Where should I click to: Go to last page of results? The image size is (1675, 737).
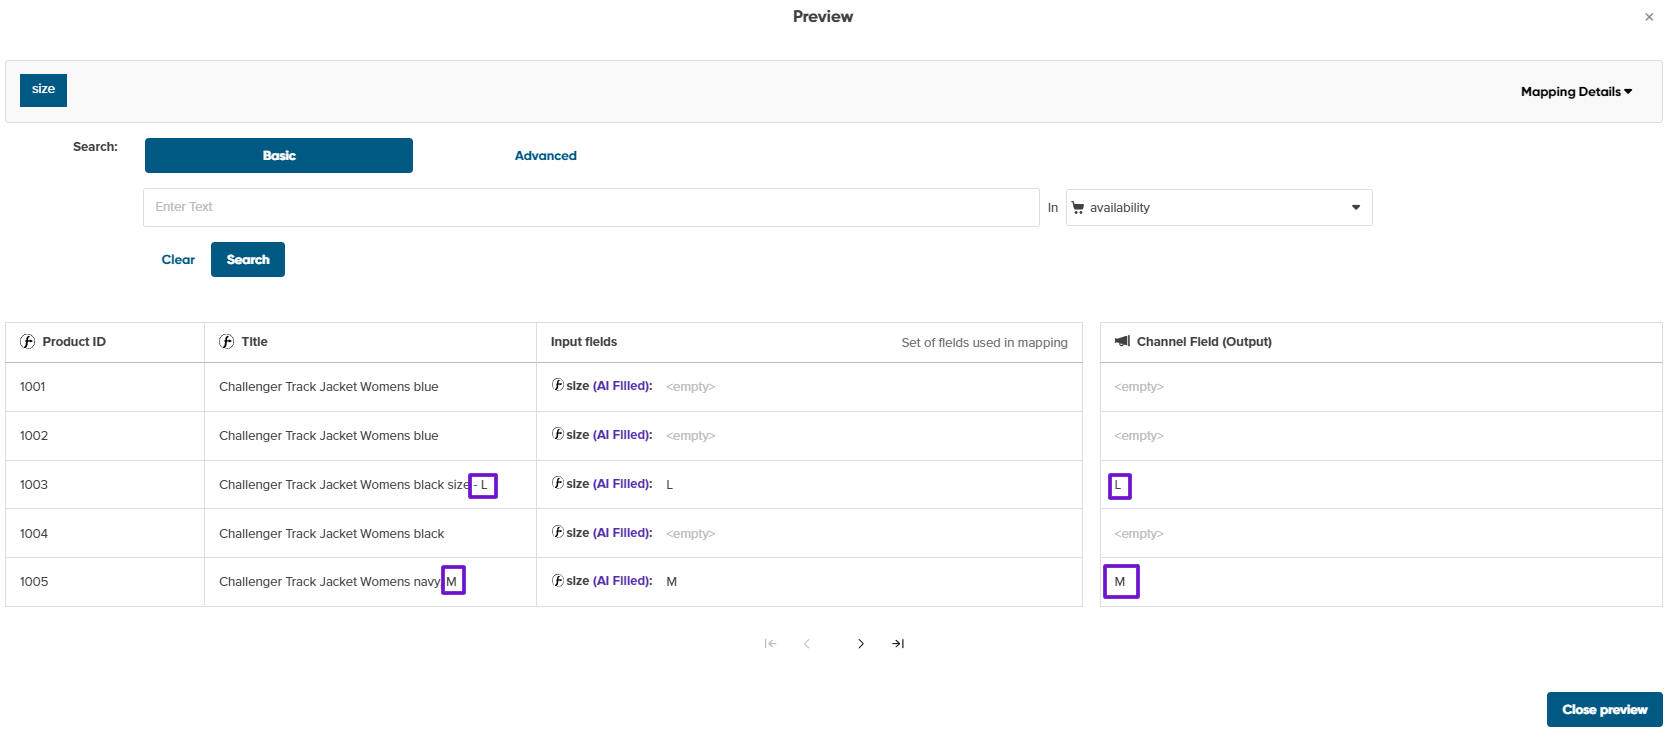point(898,644)
